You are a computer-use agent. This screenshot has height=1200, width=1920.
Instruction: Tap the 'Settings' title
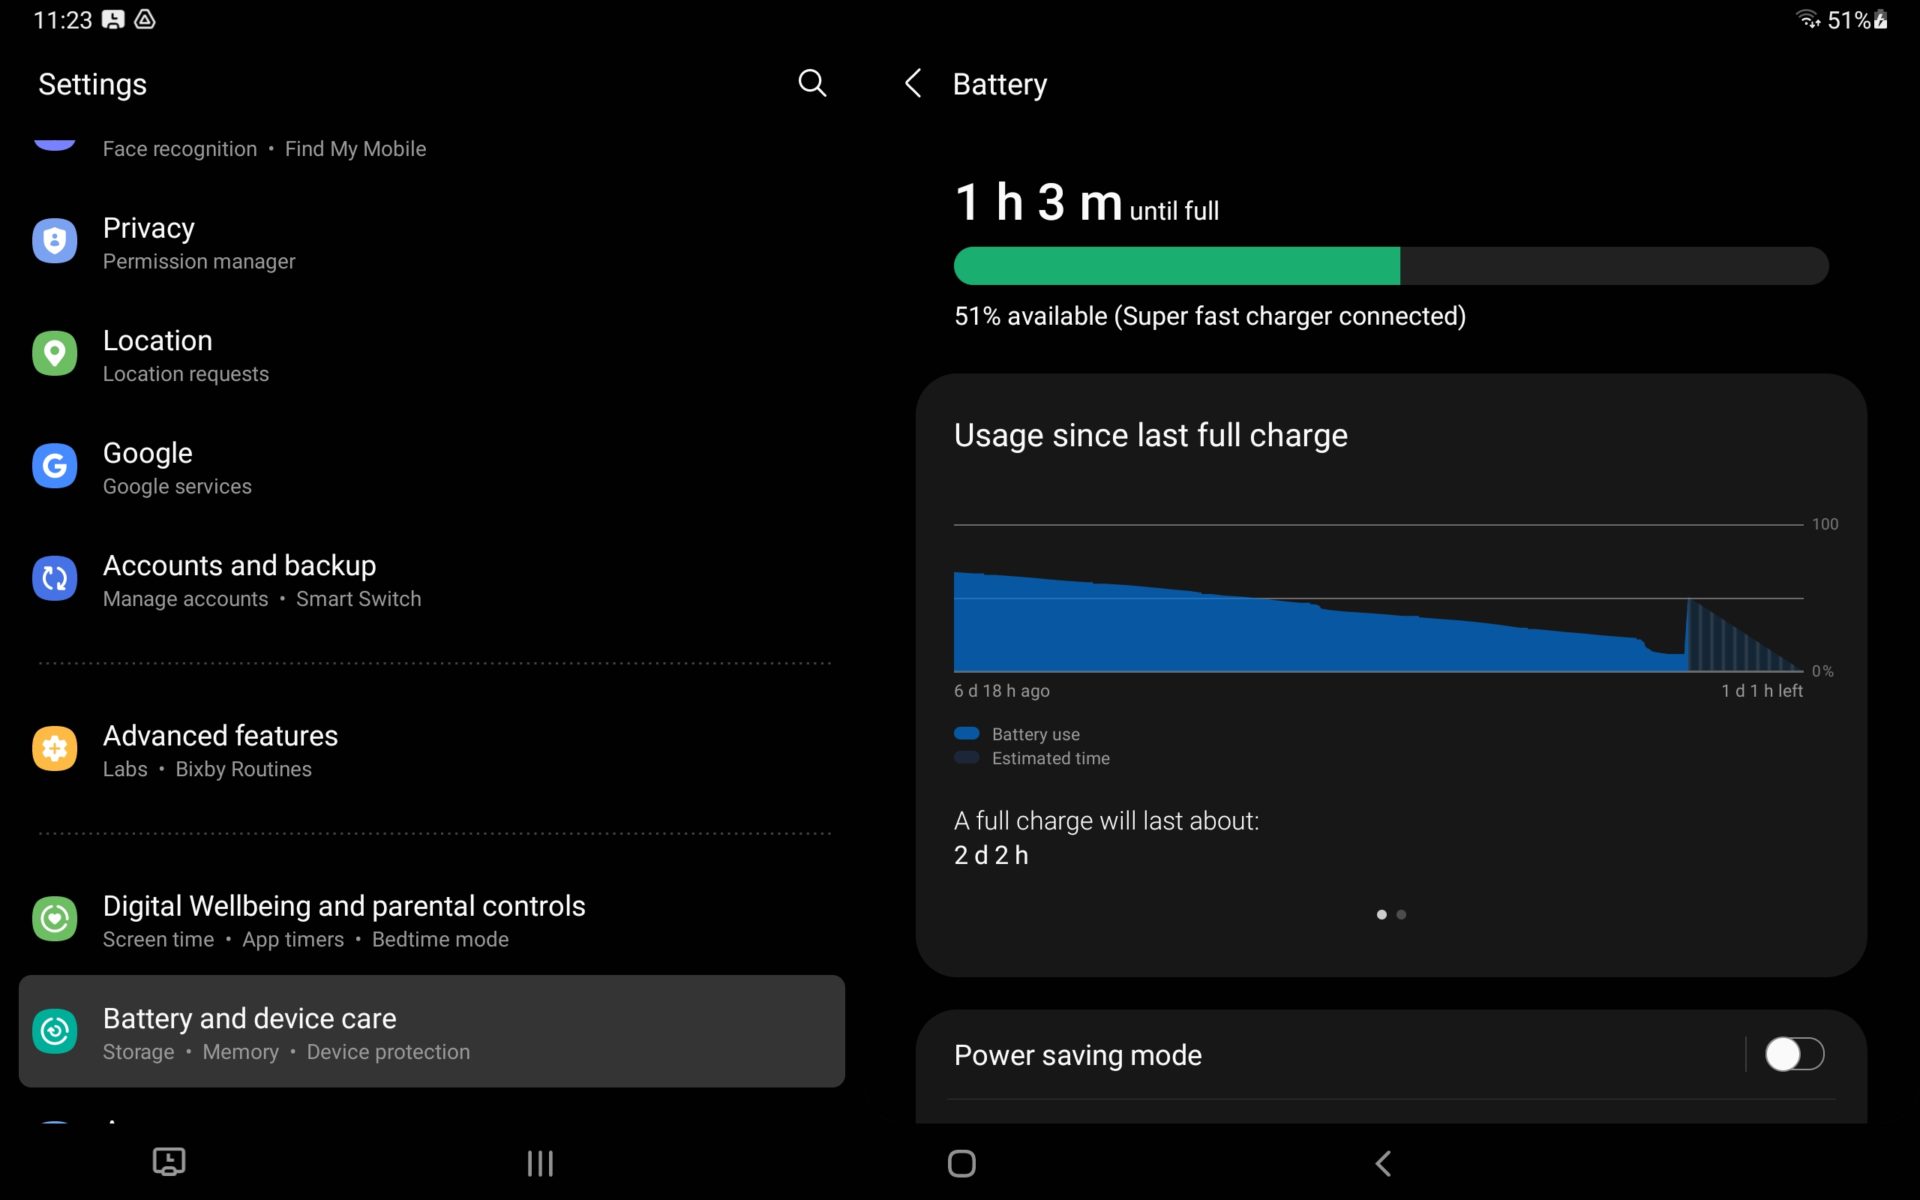point(92,84)
